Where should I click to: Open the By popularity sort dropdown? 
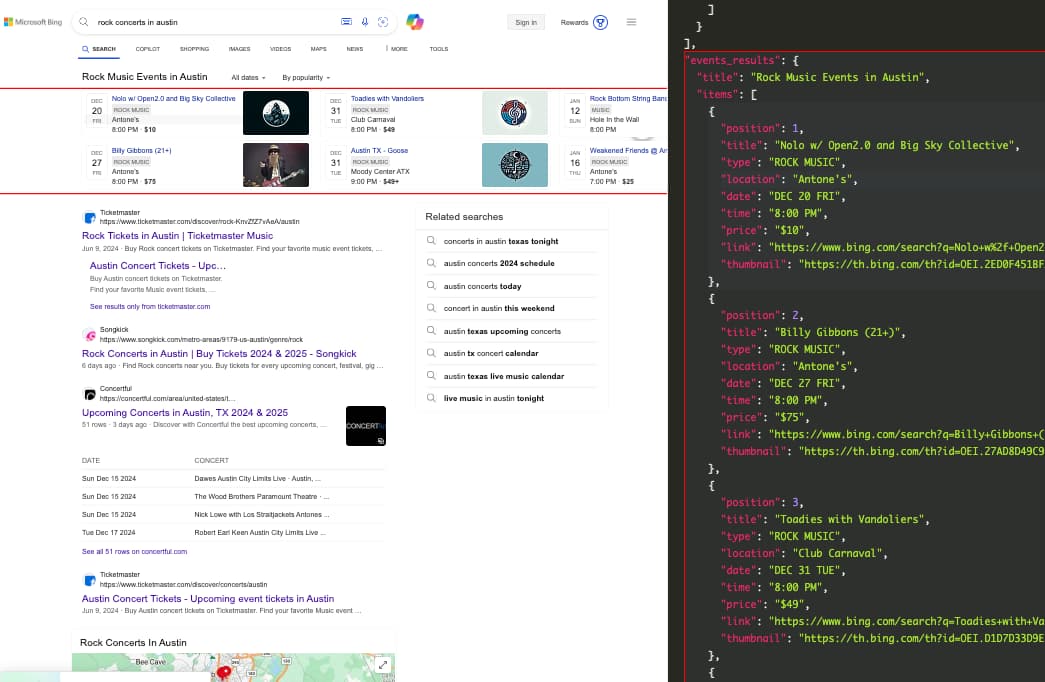tap(306, 77)
